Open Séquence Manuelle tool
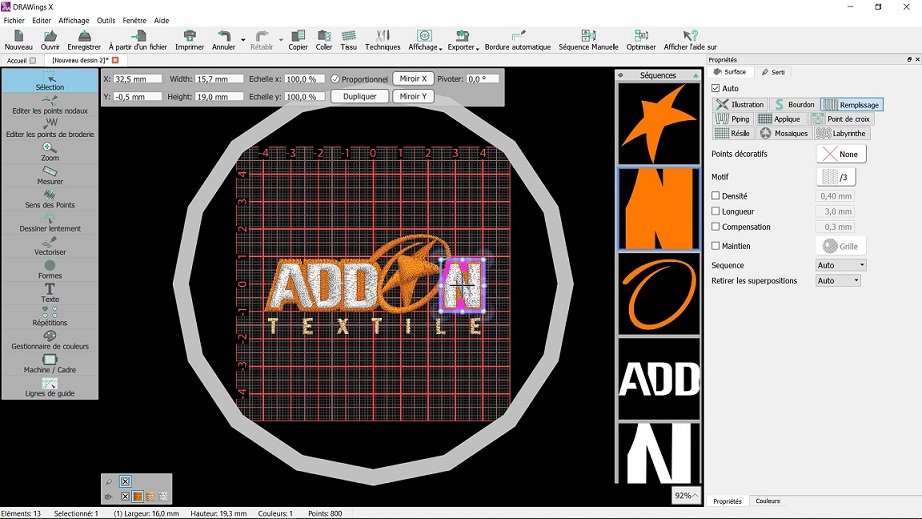Image resolution: width=922 pixels, height=519 pixels. pos(589,40)
